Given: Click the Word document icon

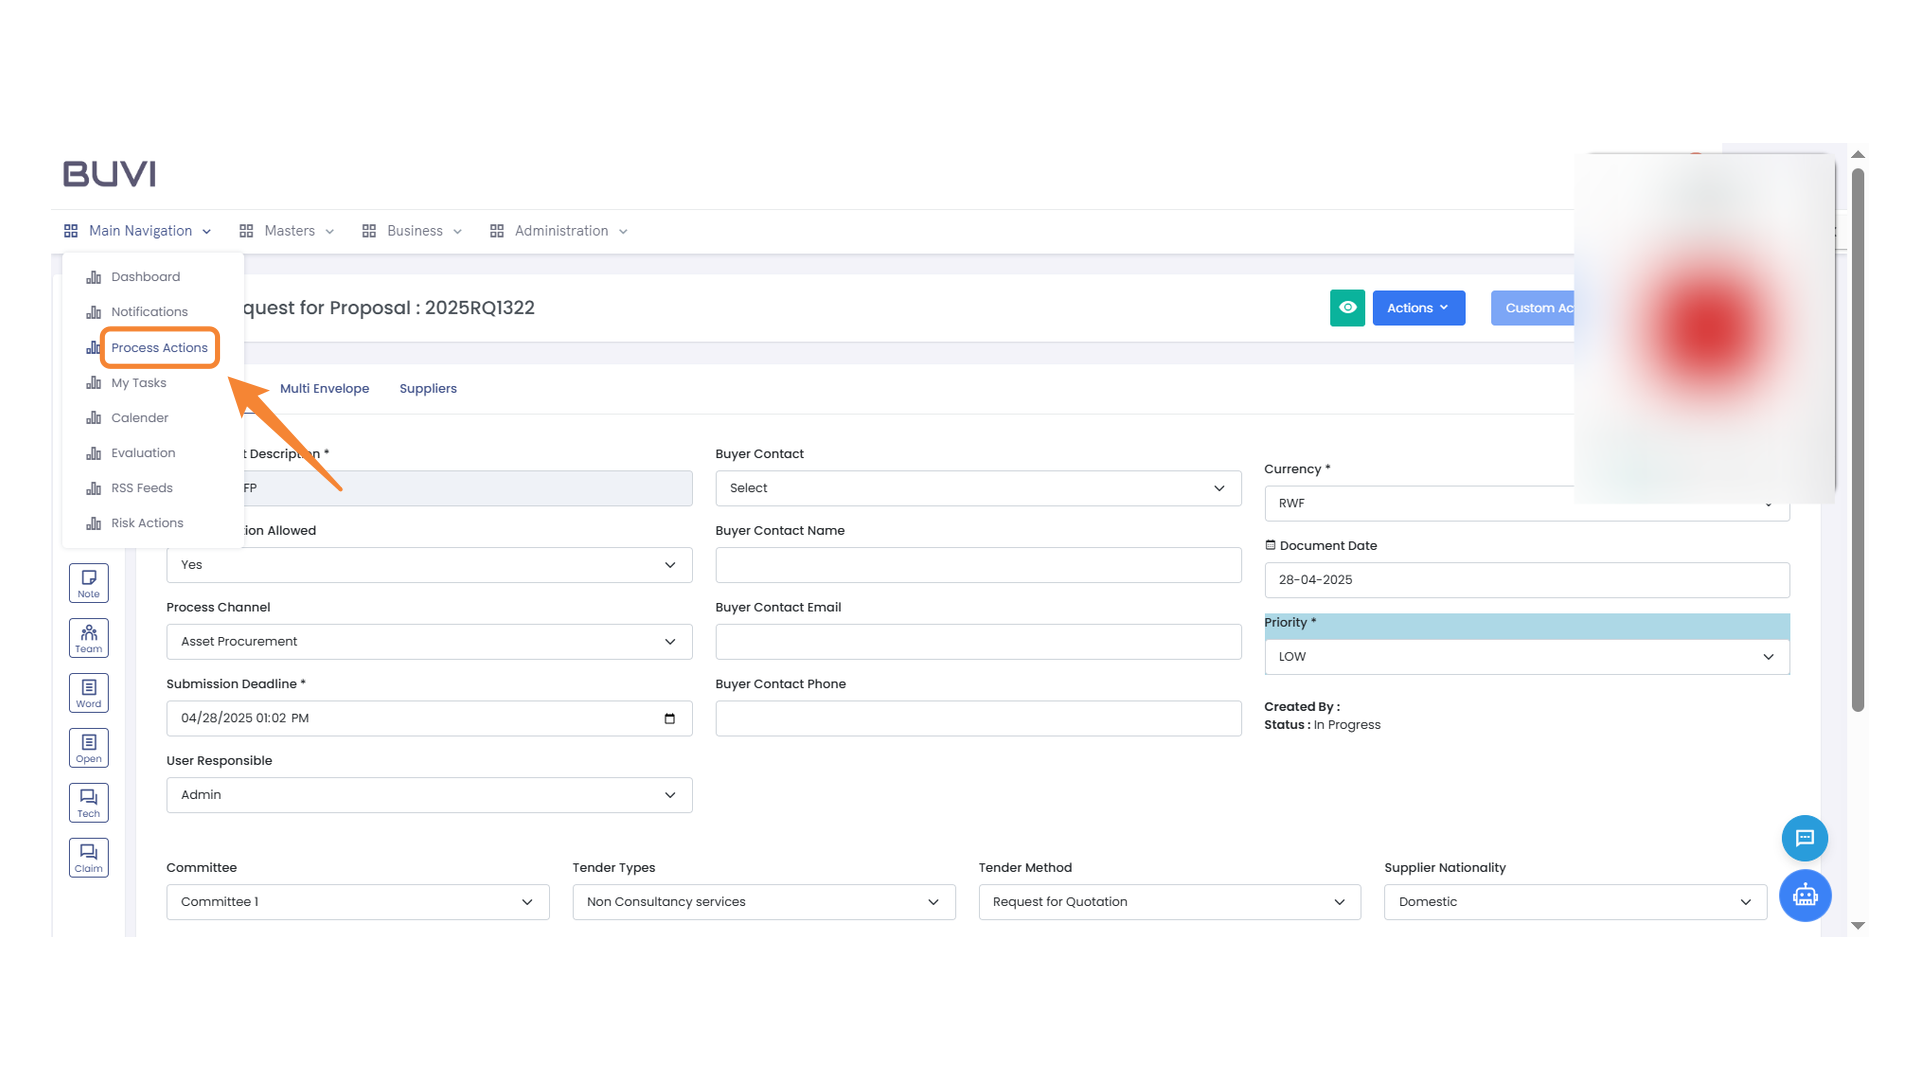Looking at the screenshot, I should (88, 692).
